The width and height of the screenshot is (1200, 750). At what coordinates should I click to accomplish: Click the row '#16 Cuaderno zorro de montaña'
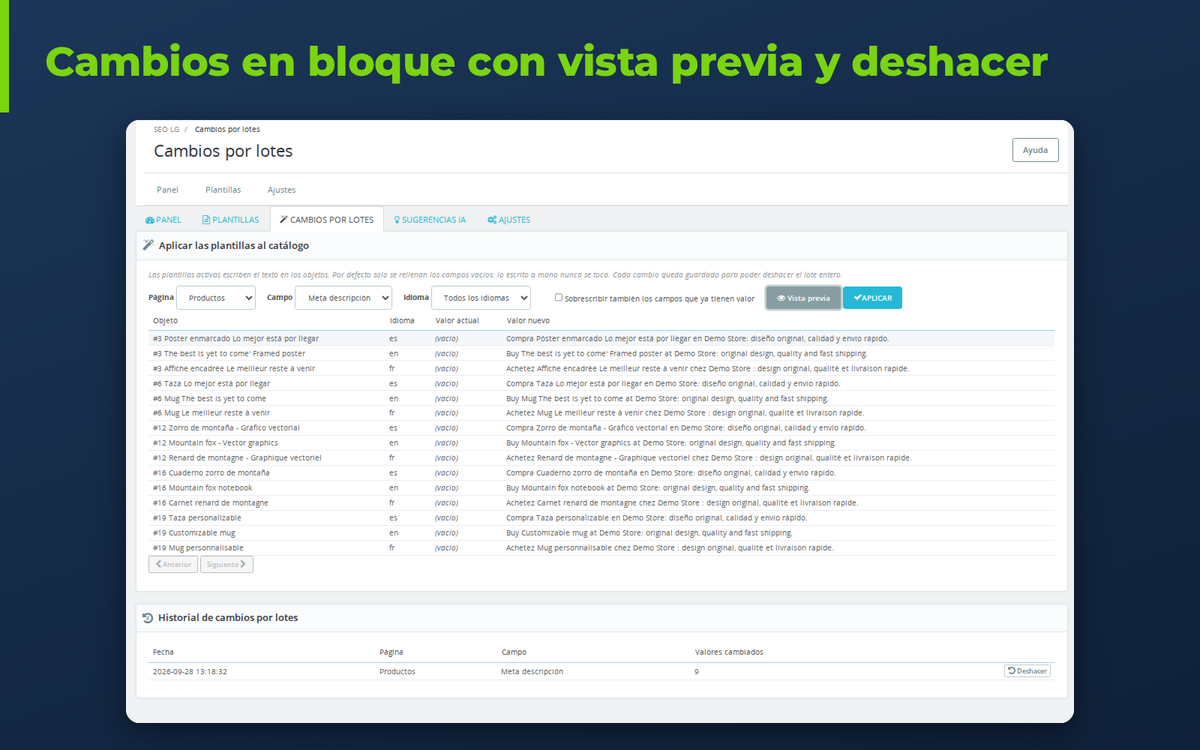pyautogui.click(x=601, y=473)
